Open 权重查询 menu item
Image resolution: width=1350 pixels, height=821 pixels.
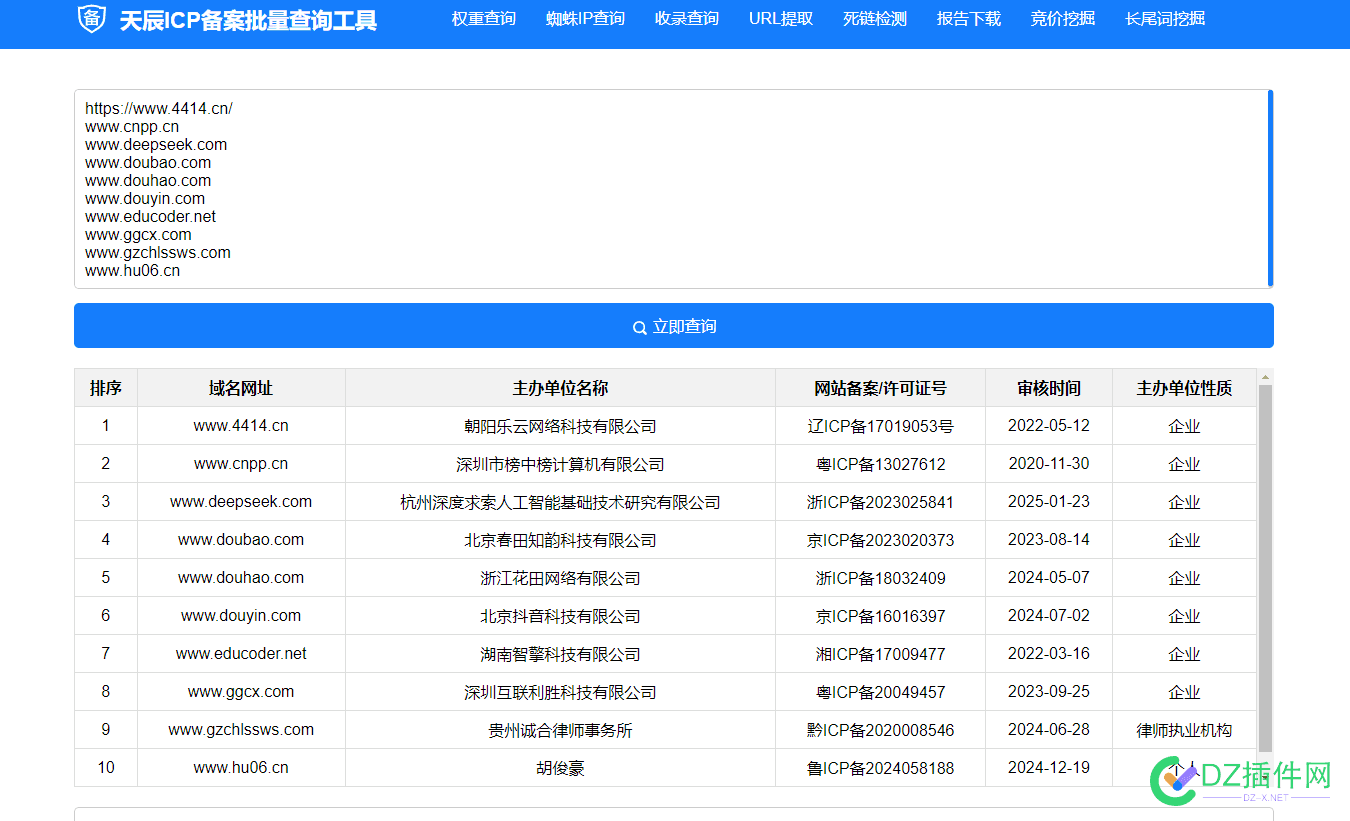pyautogui.click(x=484, y=19)
